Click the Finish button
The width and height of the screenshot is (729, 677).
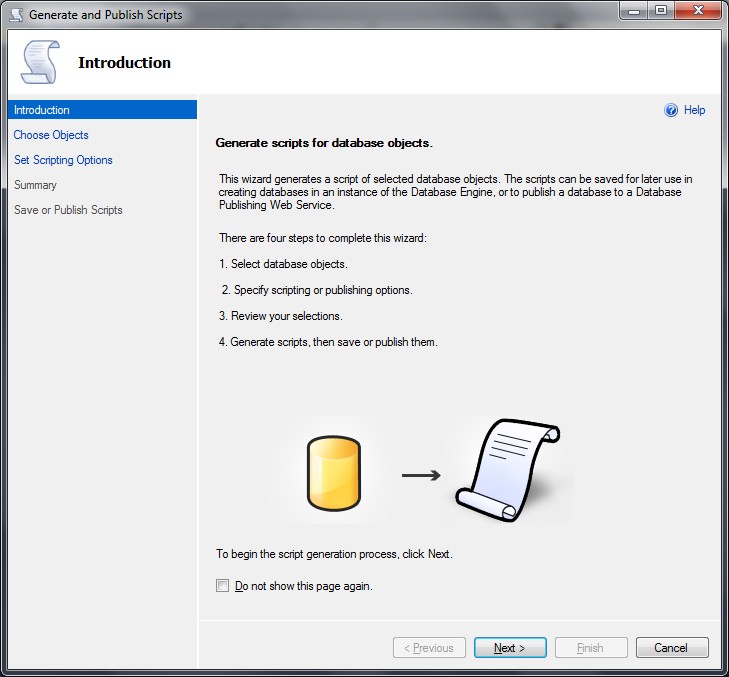coord(591,648)
